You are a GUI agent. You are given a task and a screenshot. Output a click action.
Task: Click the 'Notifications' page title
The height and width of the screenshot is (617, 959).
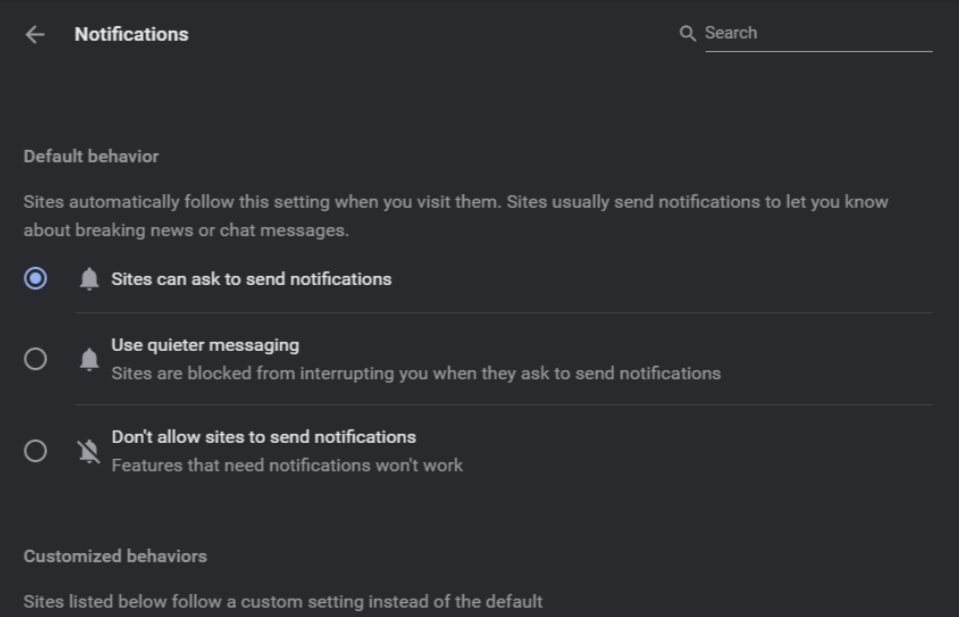(131, 34)
